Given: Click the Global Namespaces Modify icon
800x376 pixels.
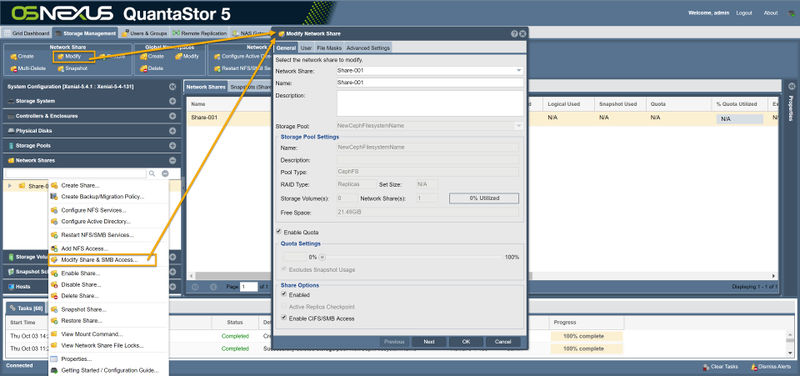Looking at the screenshot, I should (x=178, y=57).
